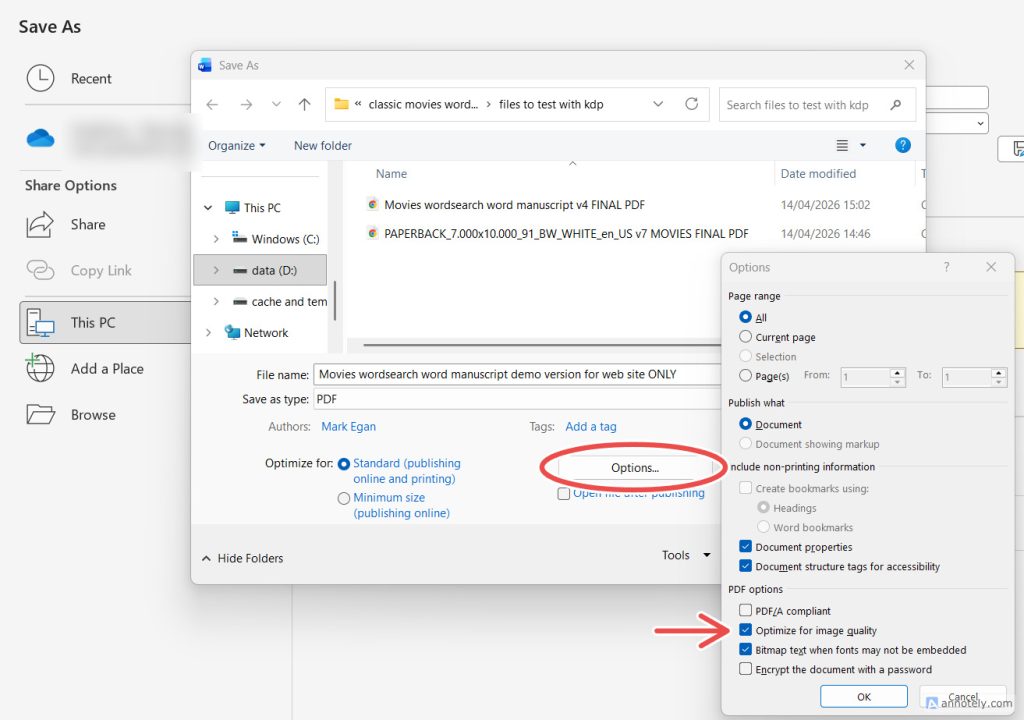Open the Save as type PDF dropdown
Image resolution: width=1024 pixels, height=720 pixels.
[518, 399]
